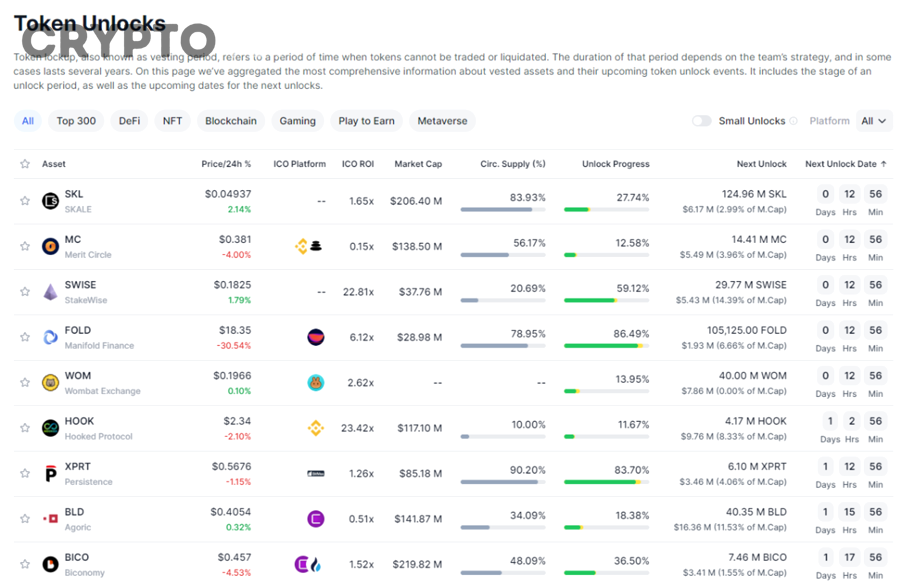Favorite BLD with its star icon

tap(25, 518)
